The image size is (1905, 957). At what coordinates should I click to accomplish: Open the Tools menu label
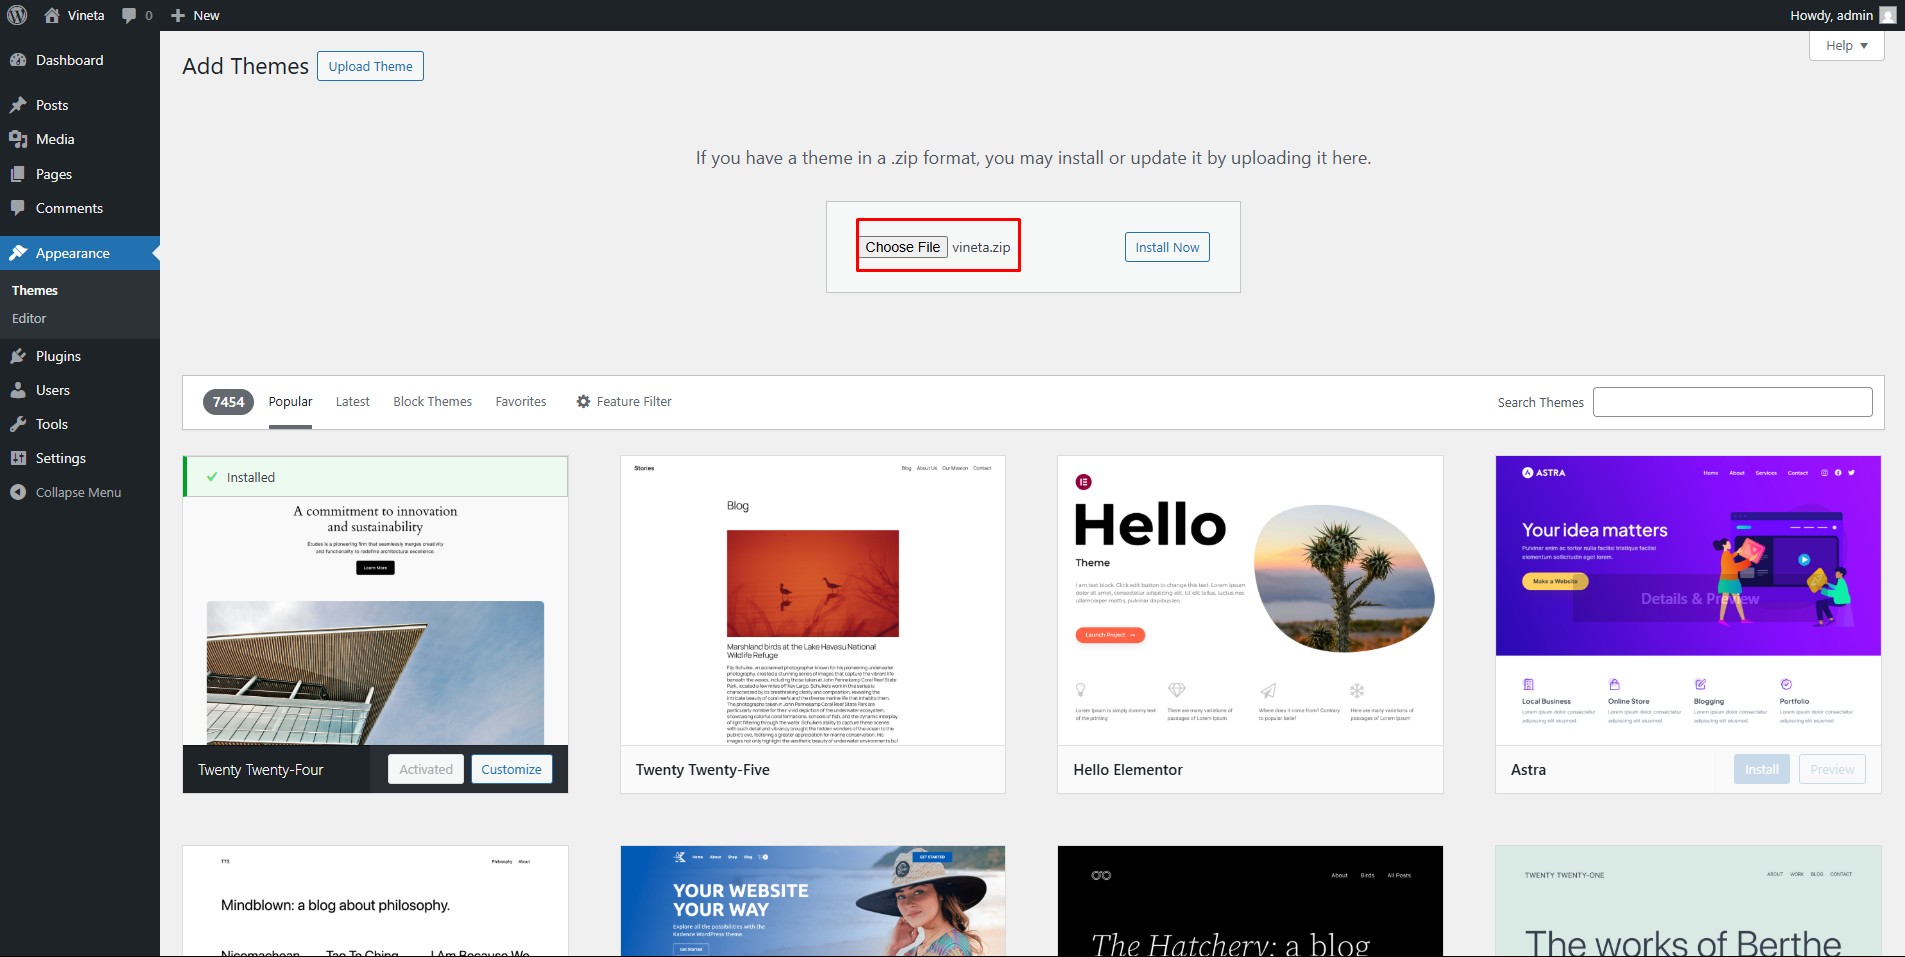(x=52, y=424)
